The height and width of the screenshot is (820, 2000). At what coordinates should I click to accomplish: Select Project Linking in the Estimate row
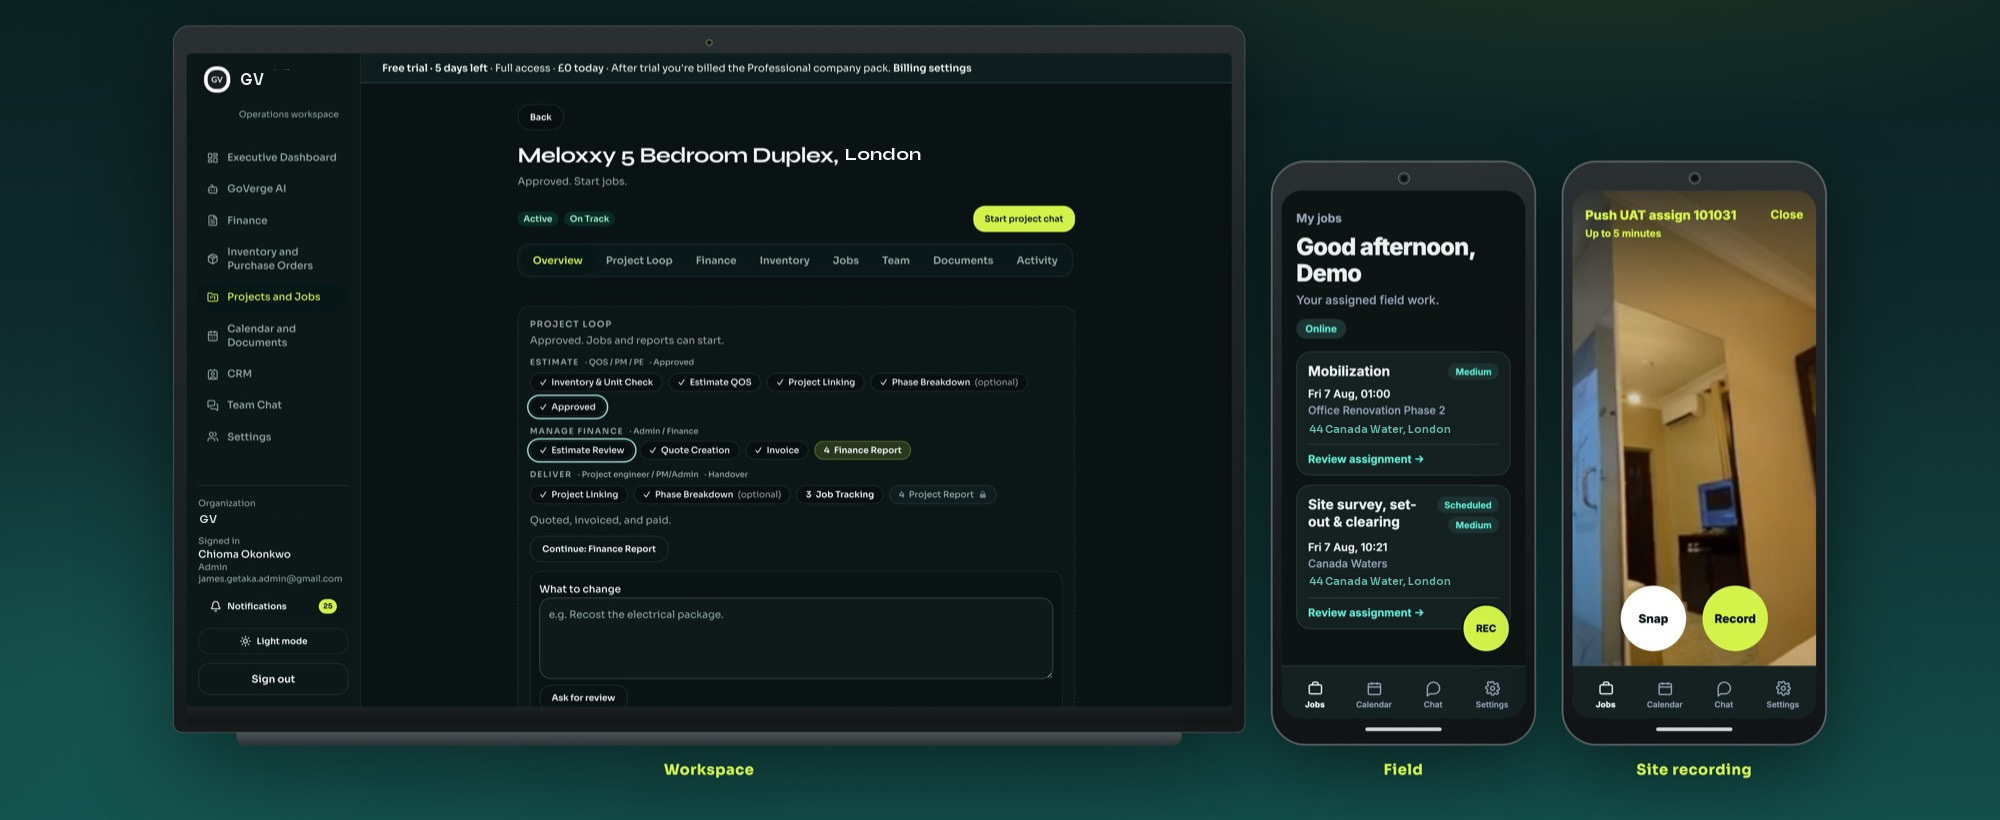815,382
